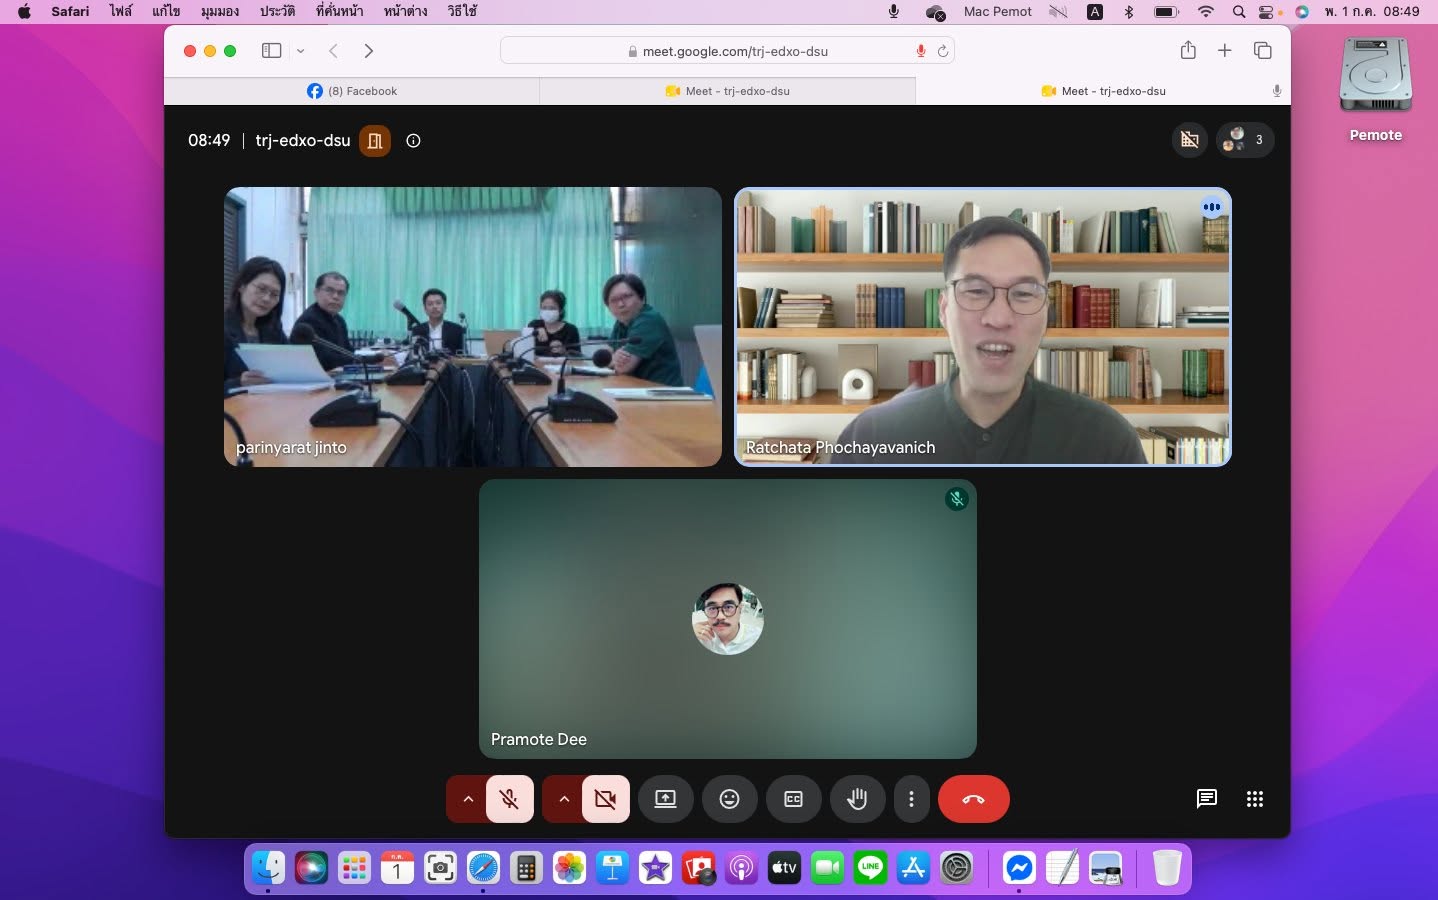Image resolution: width=1438 pixels, height=900 pixels.
Task: Open the ไฟล์ menu
Action: point(121,11)
